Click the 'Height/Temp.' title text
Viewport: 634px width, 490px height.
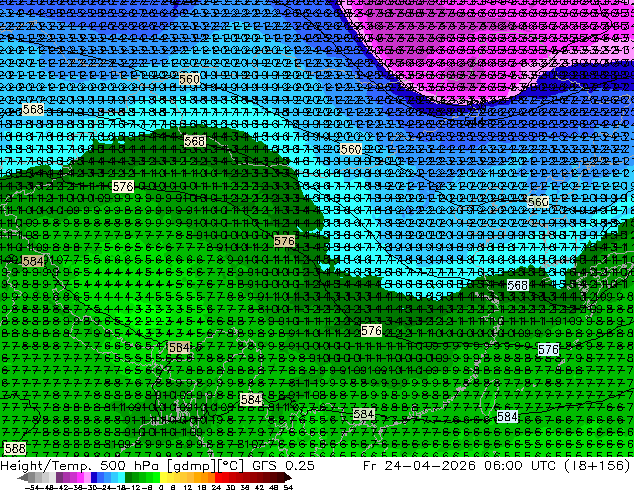click(x=46, y=465)
